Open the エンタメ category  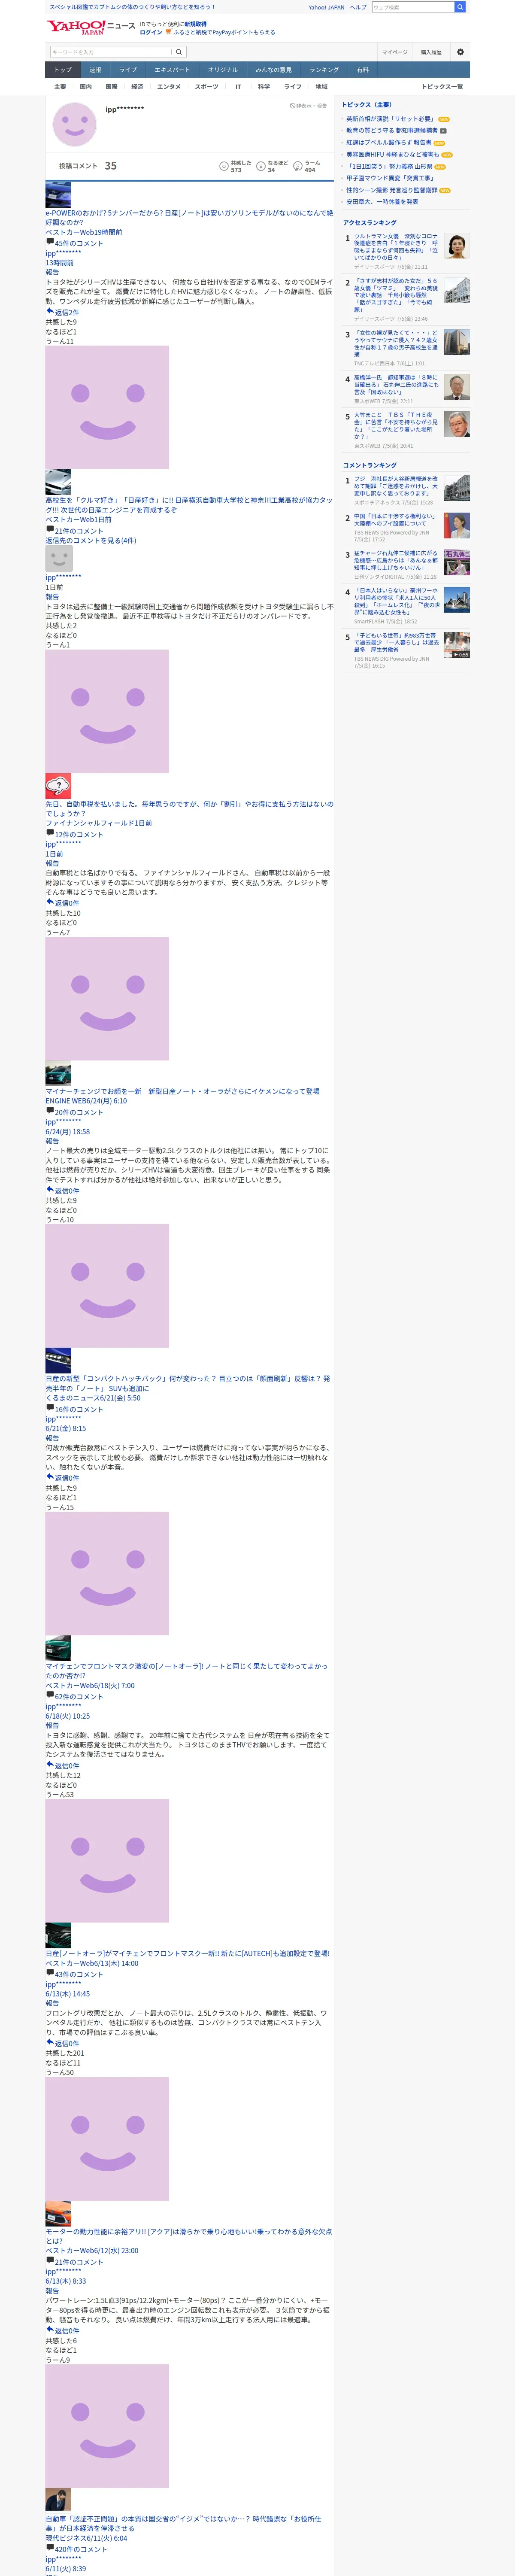pyautogui.click(x=169, y=87)
